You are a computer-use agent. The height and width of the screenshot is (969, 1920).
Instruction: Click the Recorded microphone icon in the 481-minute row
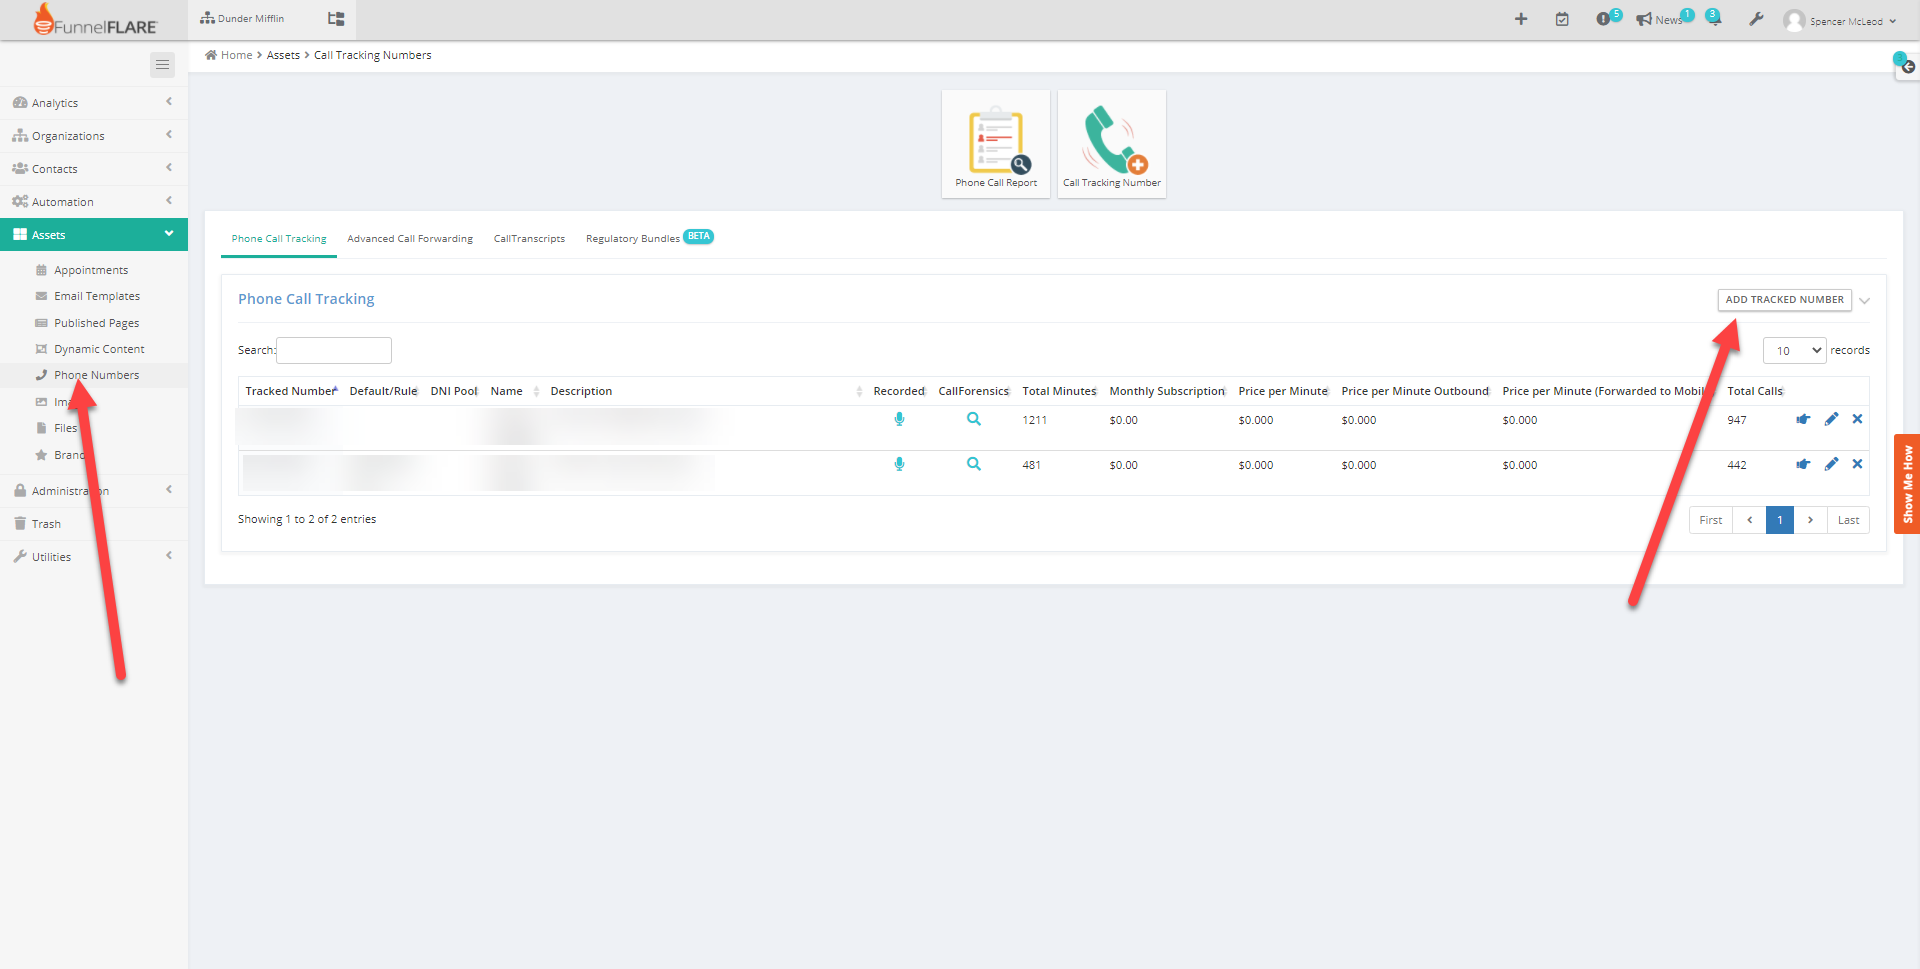click(899, 464)
